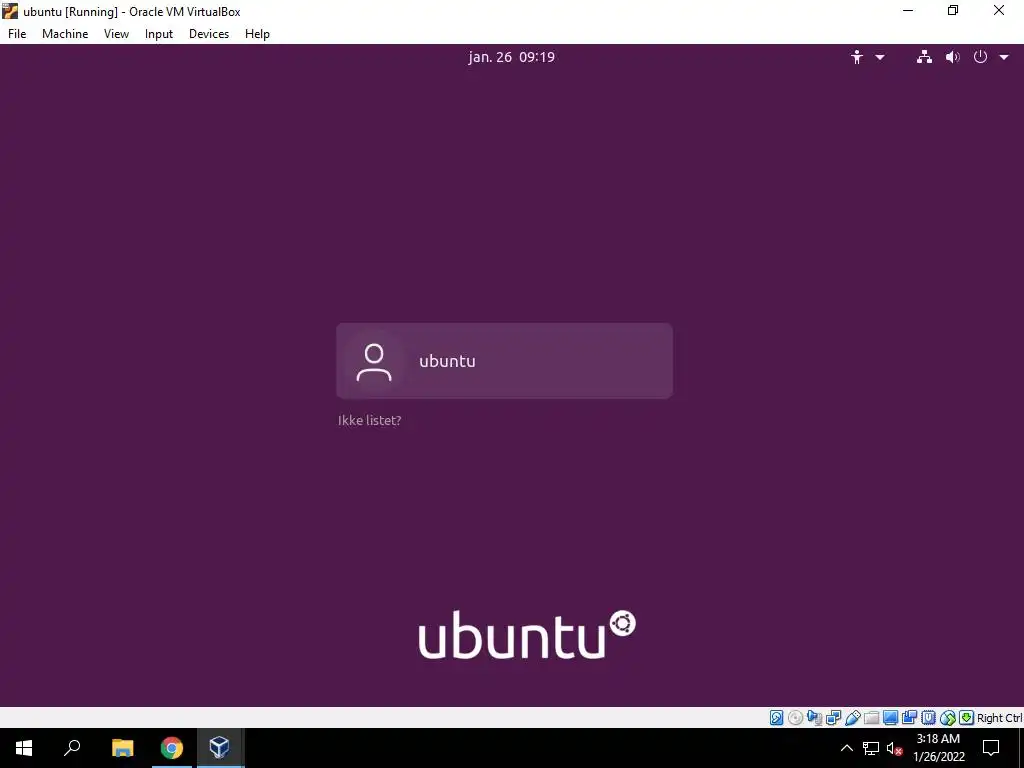Image resolution: width=1024 pixels, height=768 pixels.
Task: Click the audio indicator in VirtualBox status bar
Action: pyautogui.click(x=814, y=718)
